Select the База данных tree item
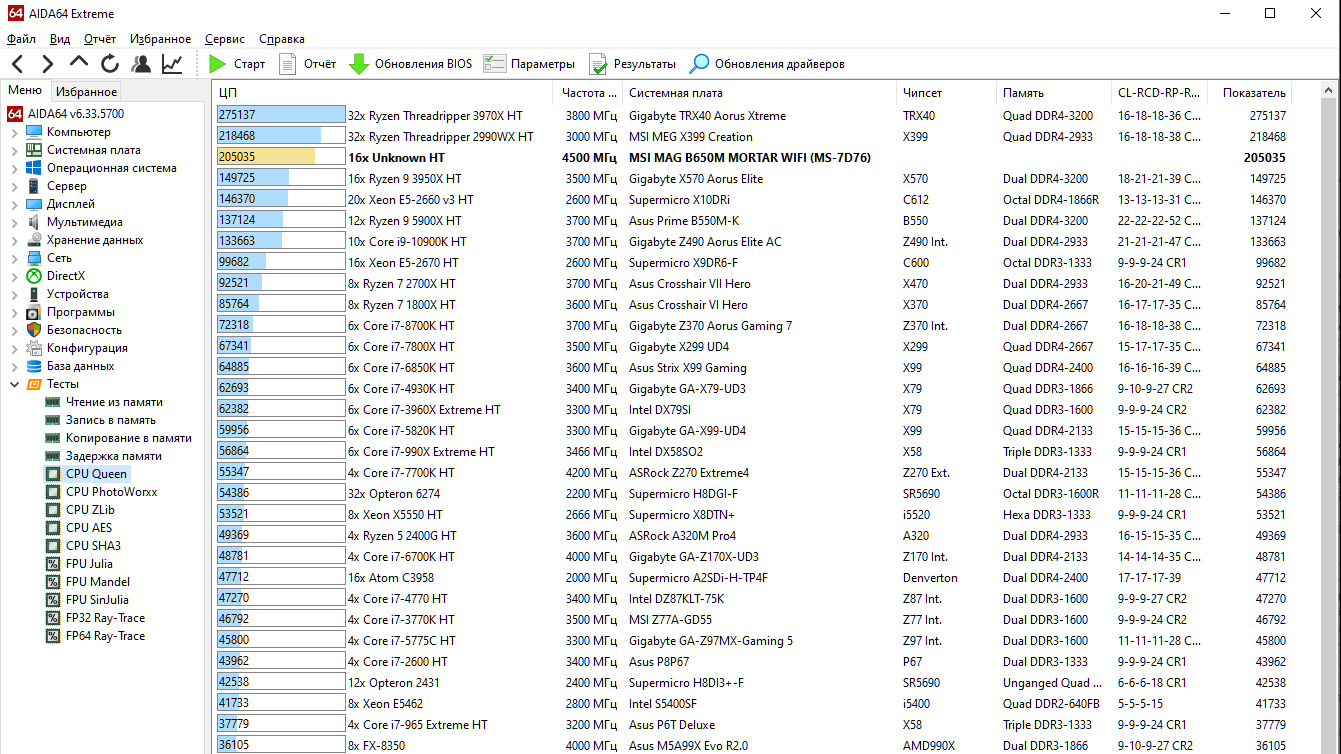 coord(70,366)
